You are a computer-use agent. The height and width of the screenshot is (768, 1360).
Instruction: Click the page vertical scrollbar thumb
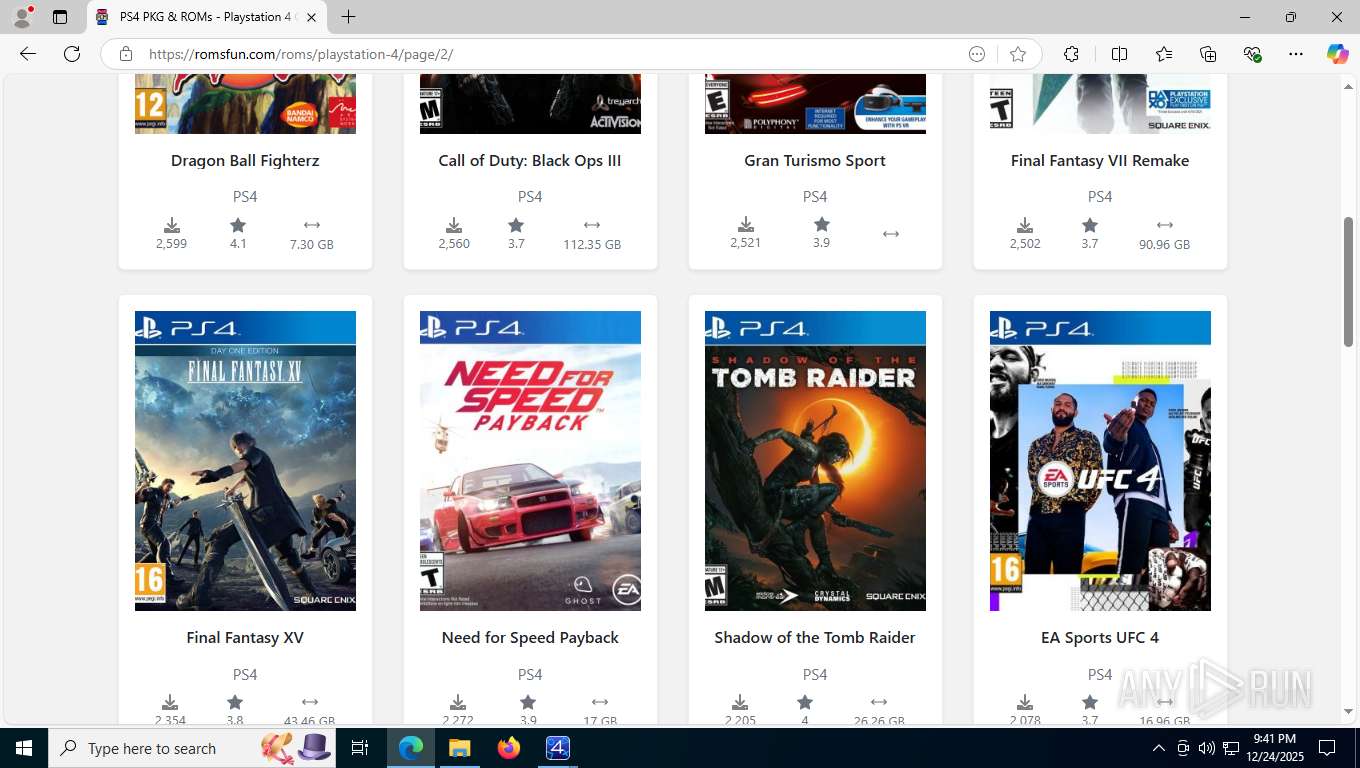click(1348, 281)
